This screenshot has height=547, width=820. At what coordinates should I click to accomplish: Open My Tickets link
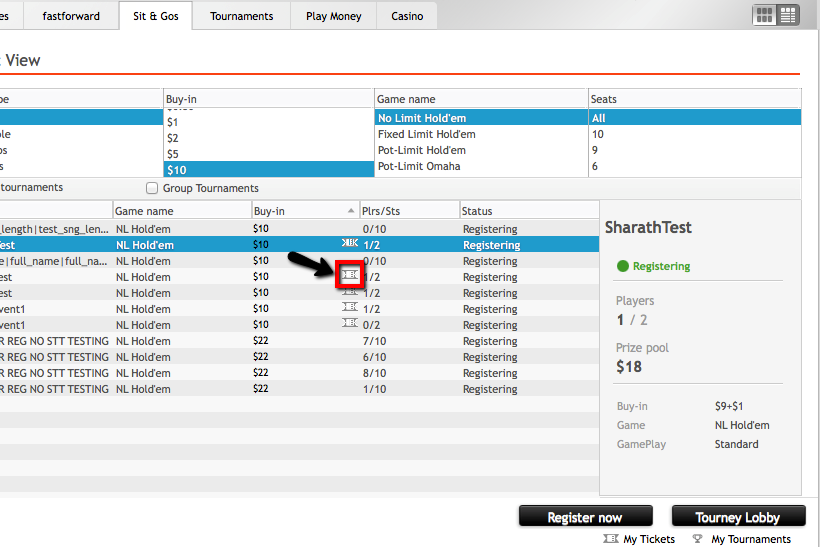click(649, 539)
